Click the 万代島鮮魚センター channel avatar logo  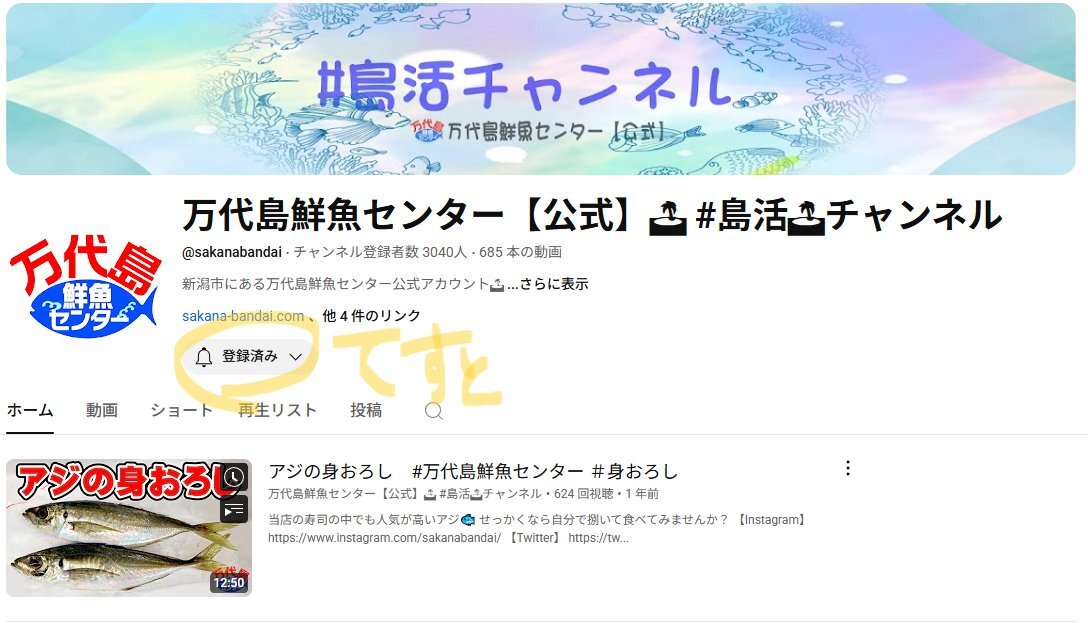(86, 286)
